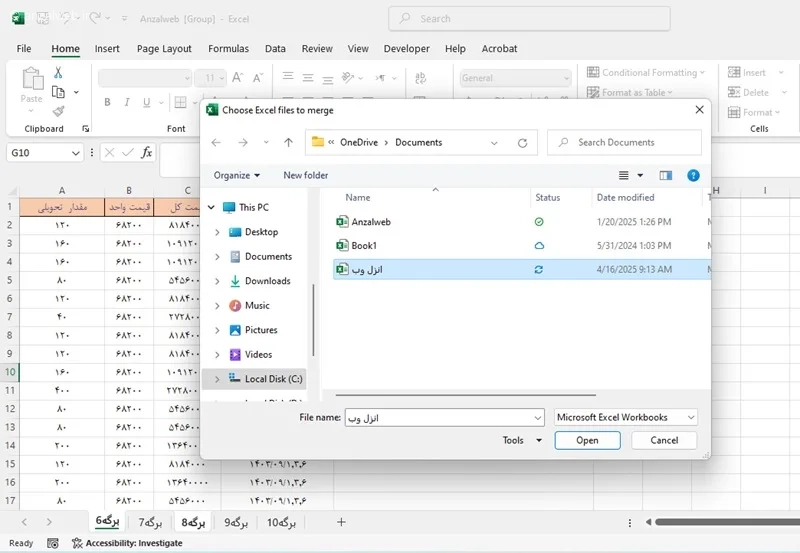Viewport: 800px width, 553px height.
Task: Click the macro record status bar icon
Action: (53, 543)
